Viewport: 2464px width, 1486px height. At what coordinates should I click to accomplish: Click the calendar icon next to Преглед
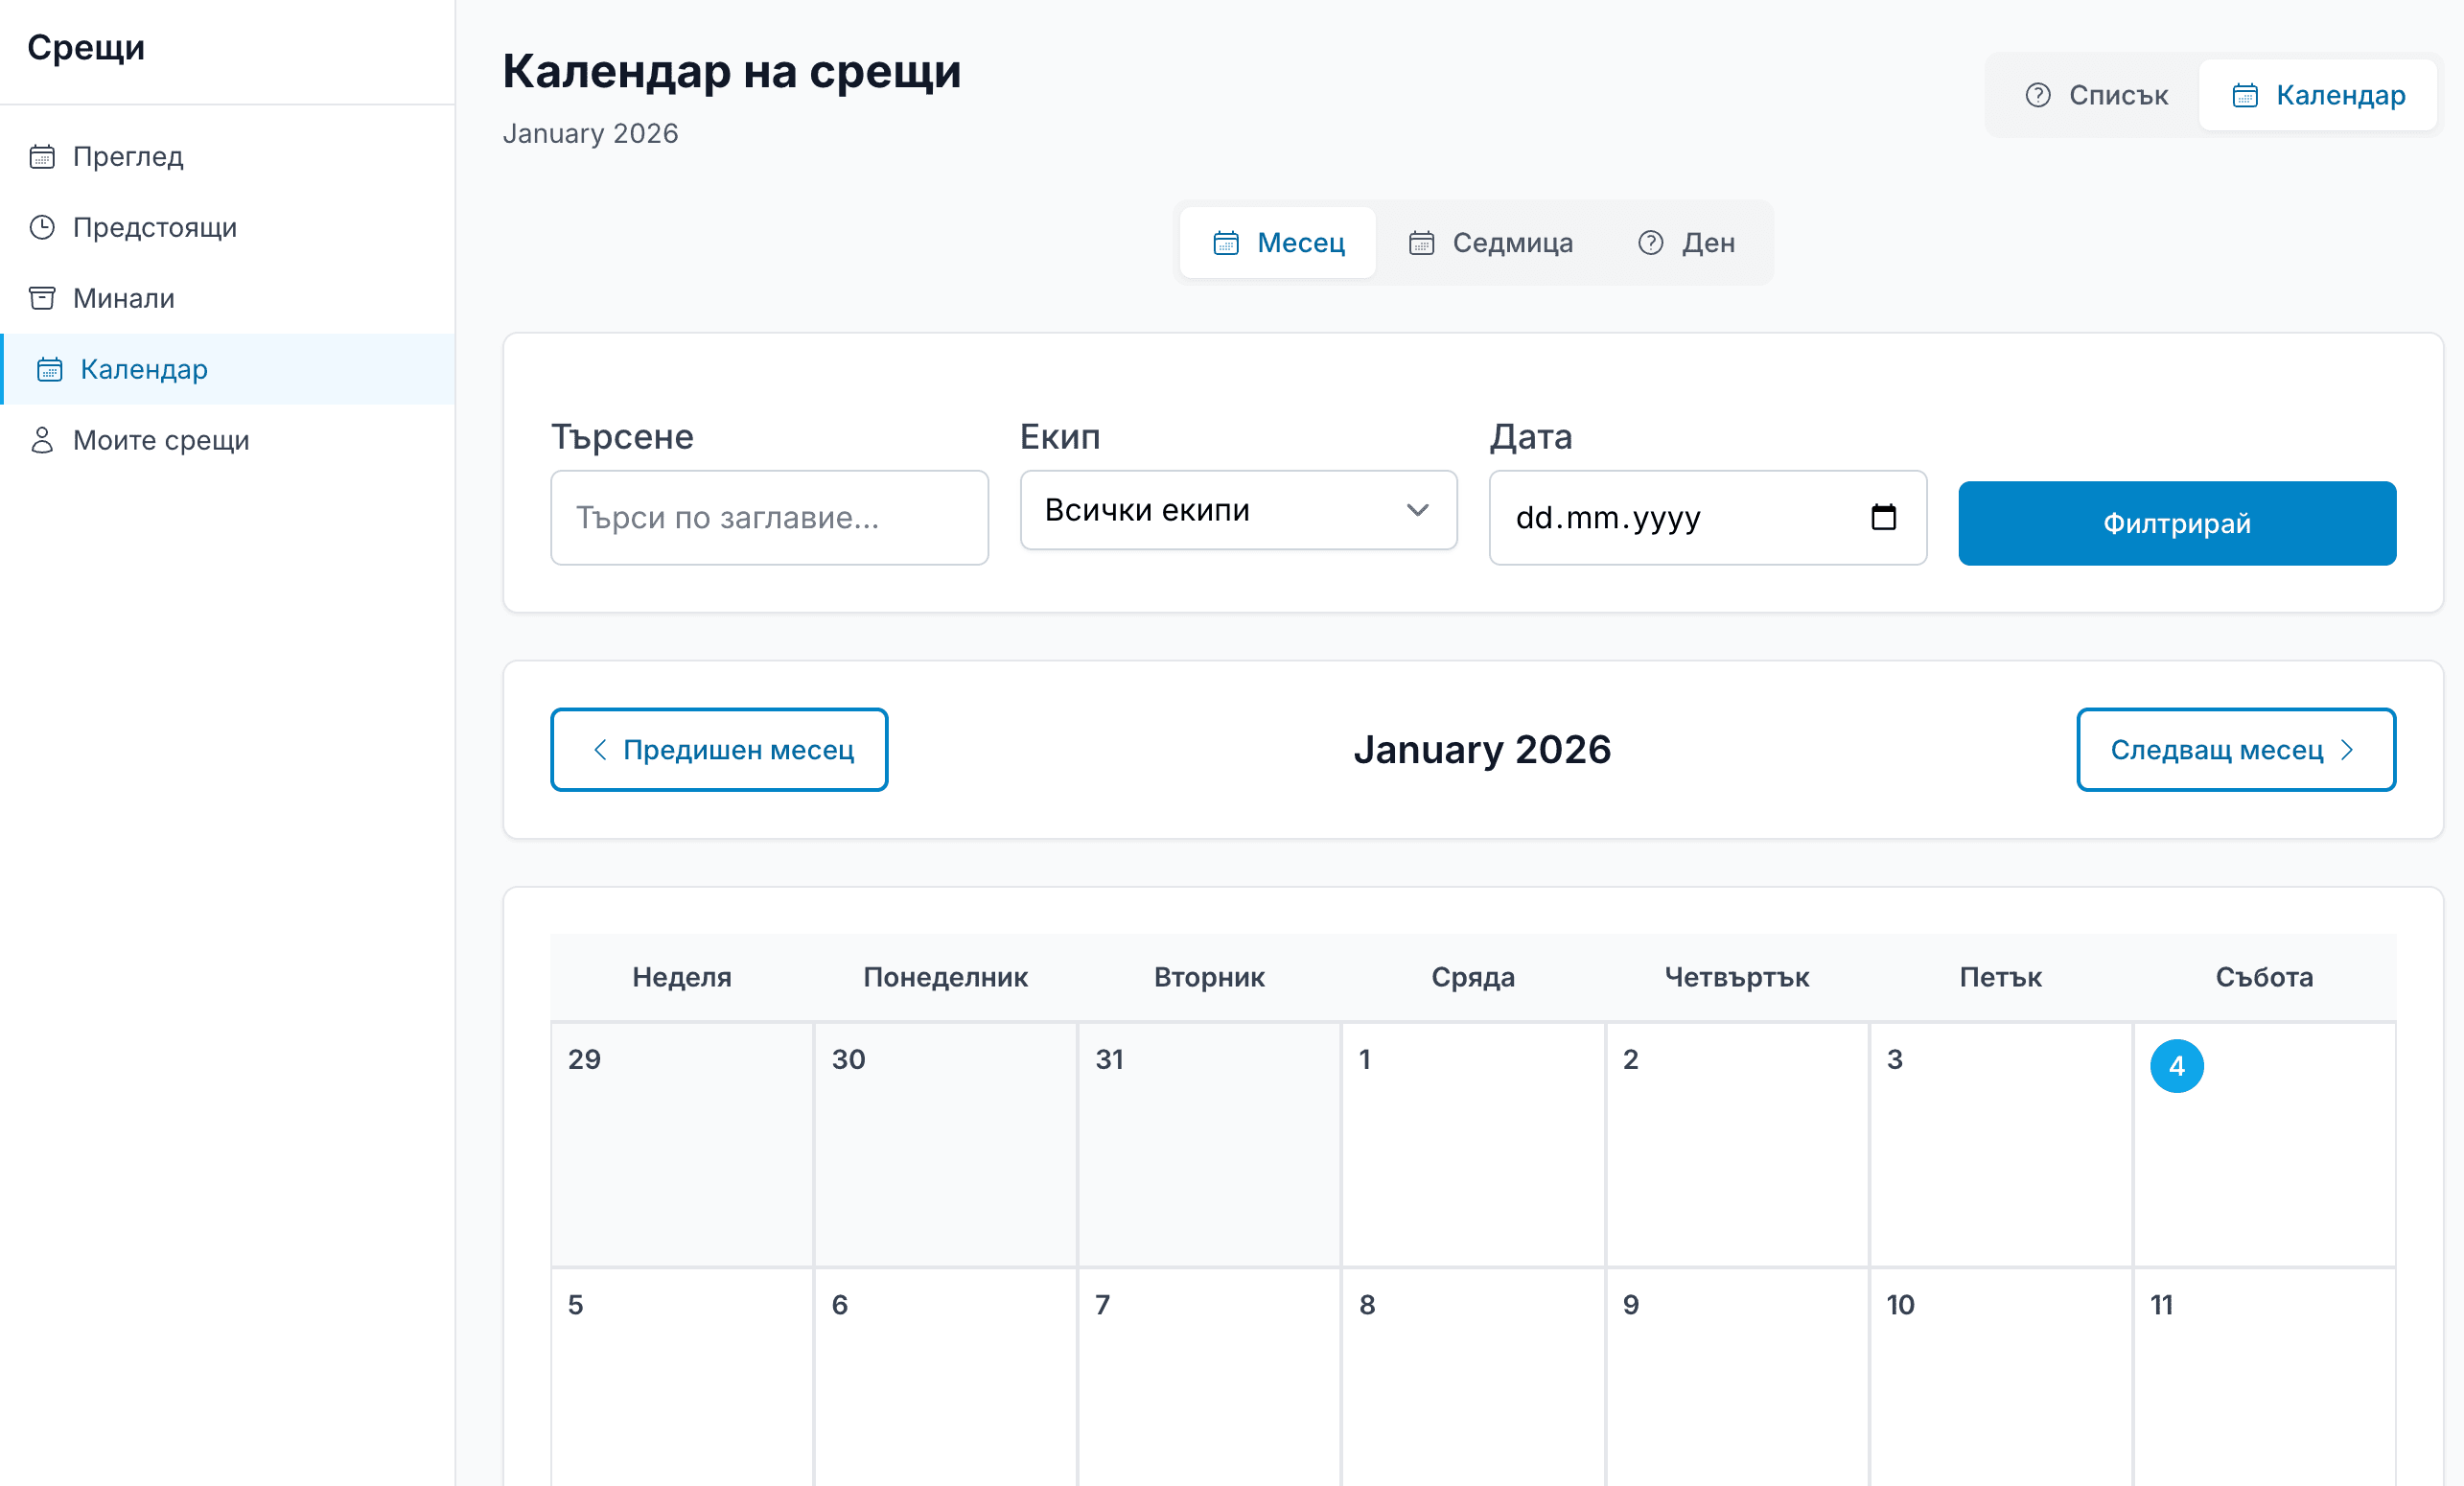[42, 156]
